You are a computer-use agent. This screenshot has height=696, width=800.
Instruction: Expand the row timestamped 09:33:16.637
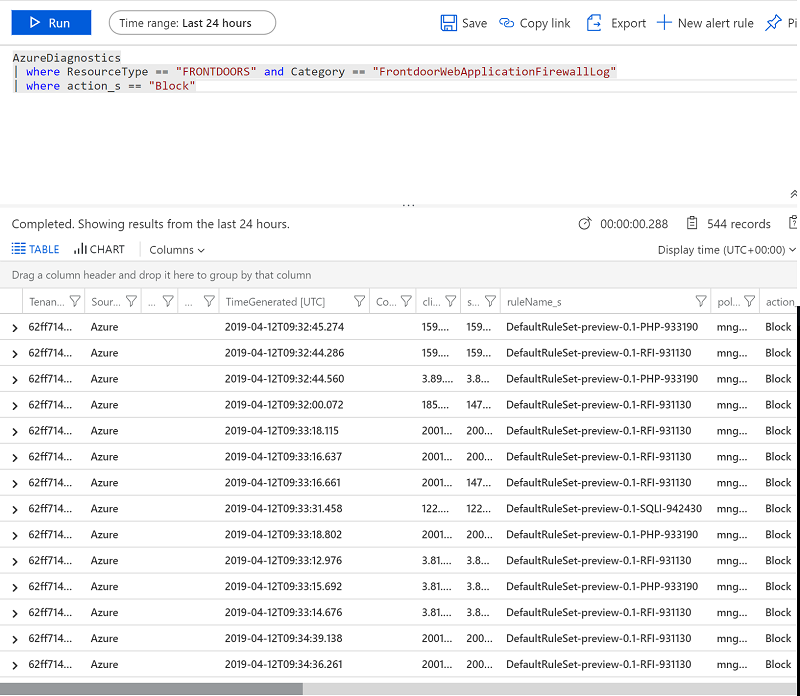[x=15, y=458]
